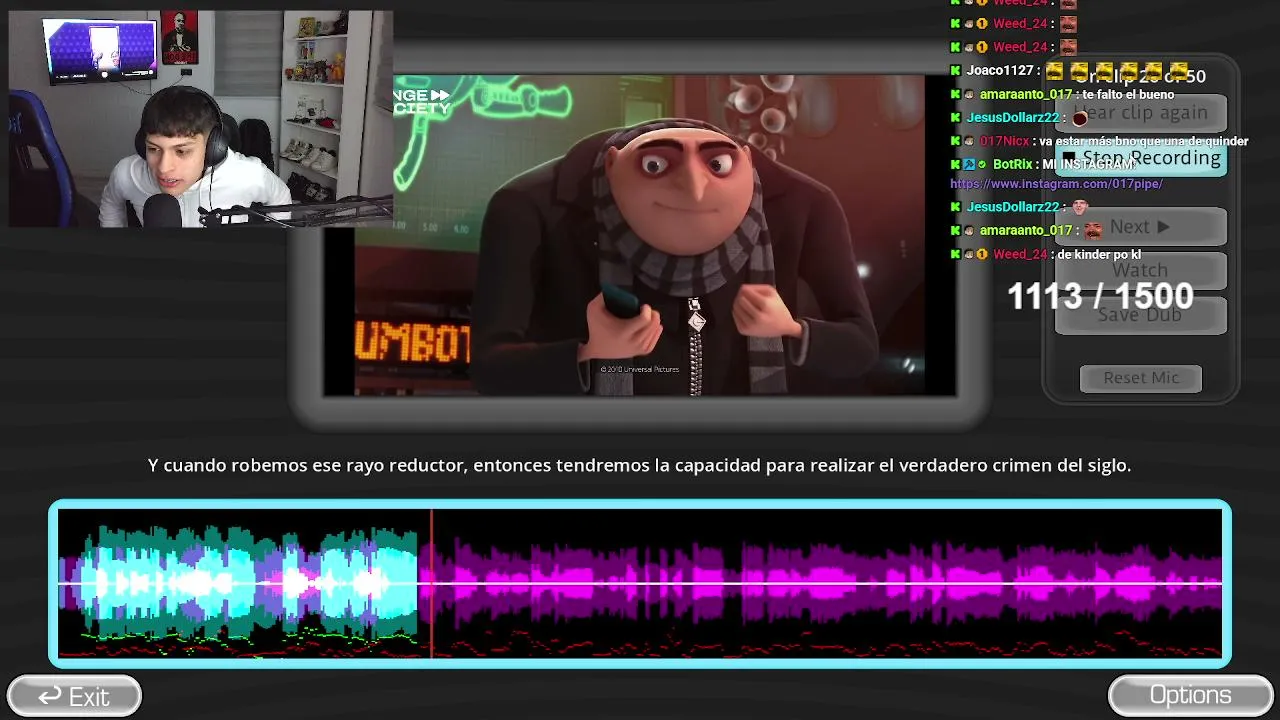Click the Joaco1127 username in chat

(999, 71)
